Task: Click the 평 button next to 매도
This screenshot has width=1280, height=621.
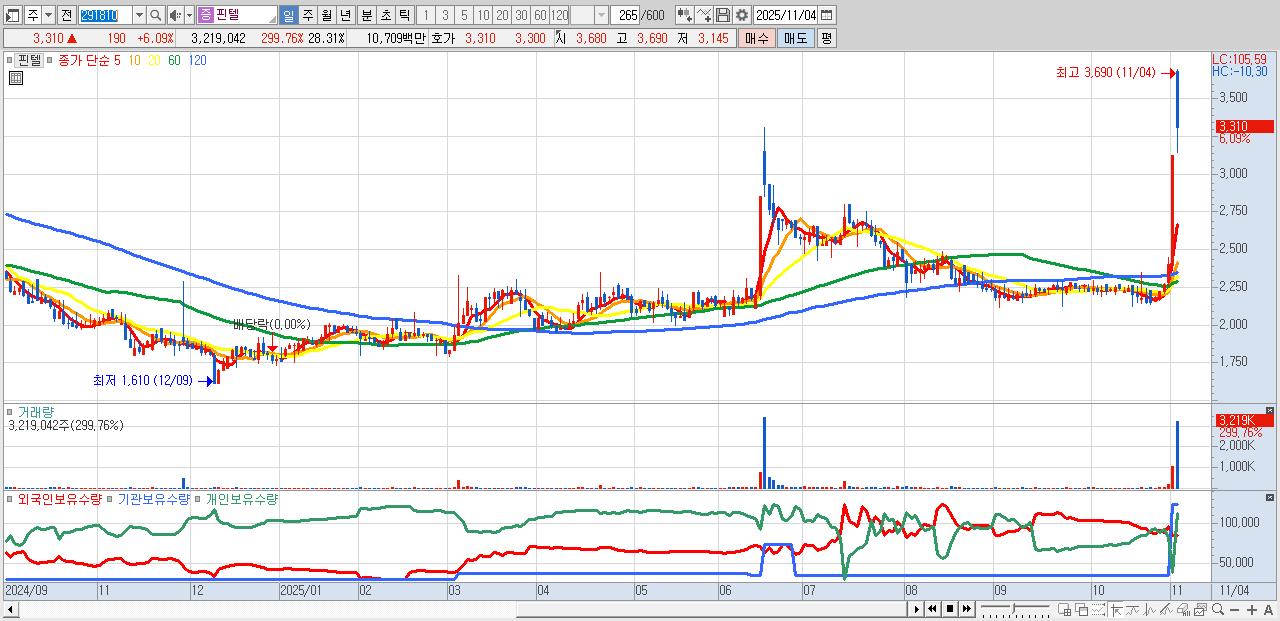Action: pyautogui.click(x=826, y=38)
